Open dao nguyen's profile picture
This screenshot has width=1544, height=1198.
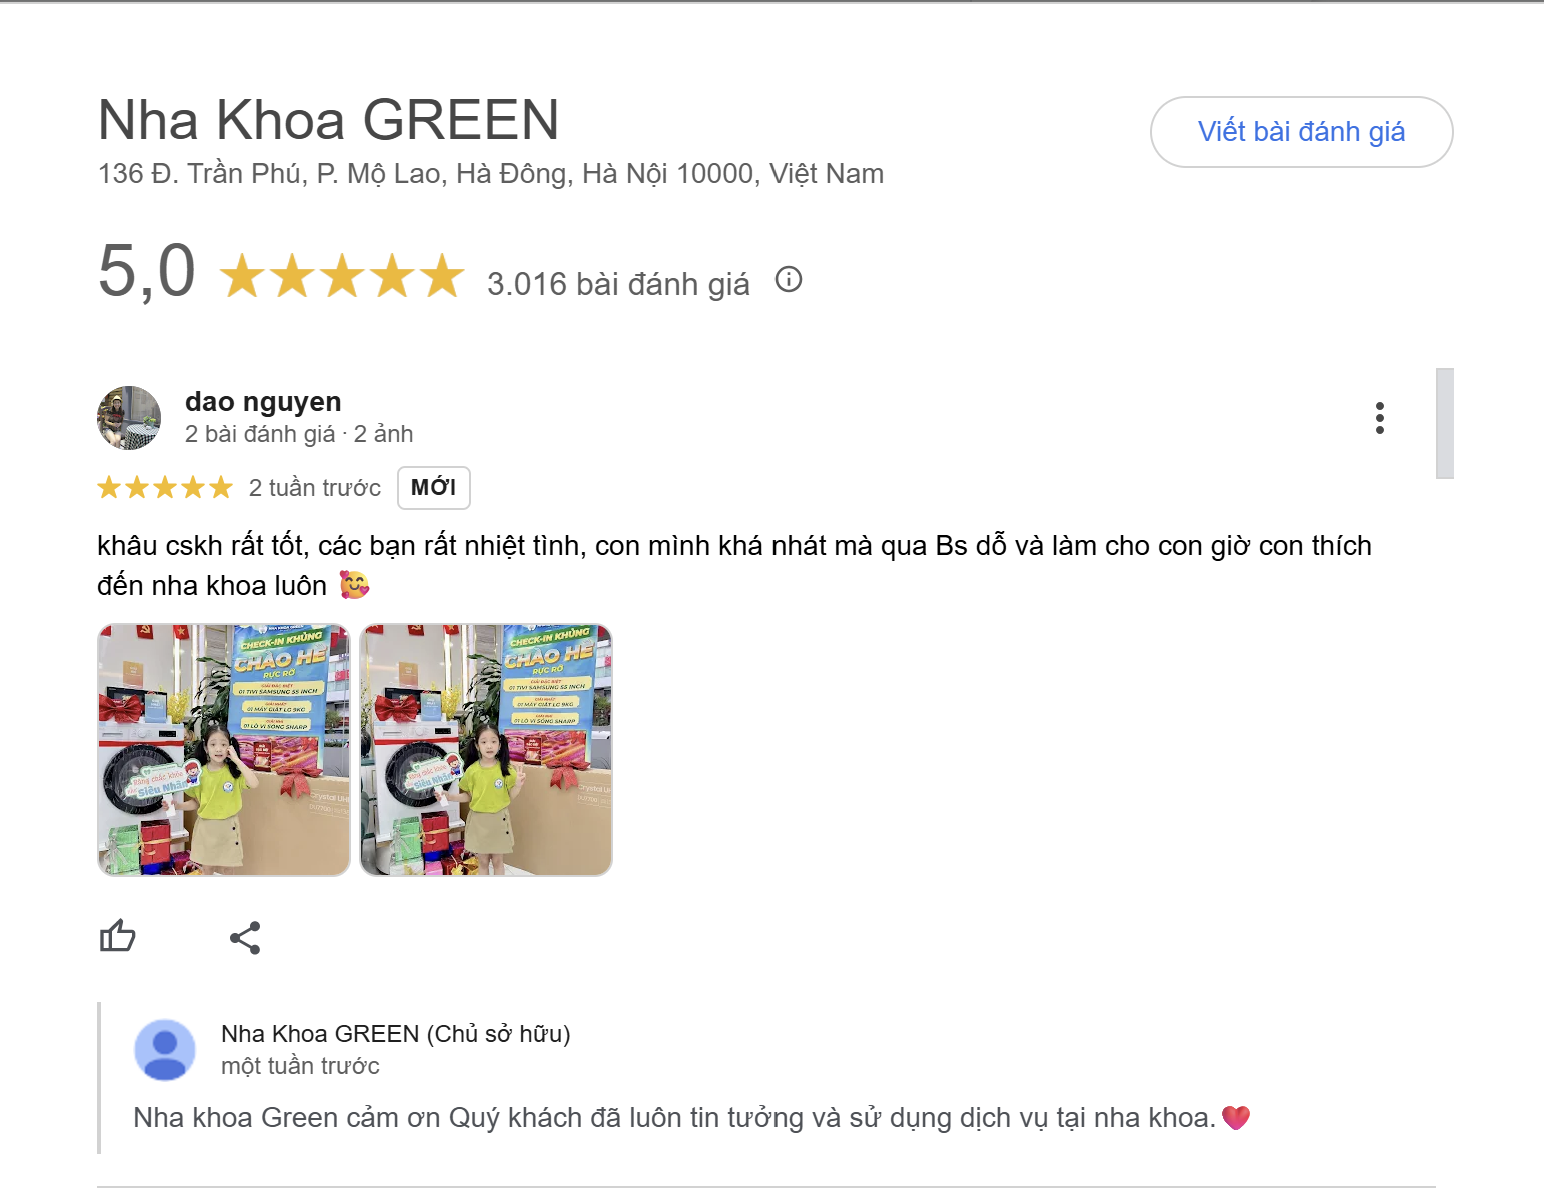coord(129,418)
